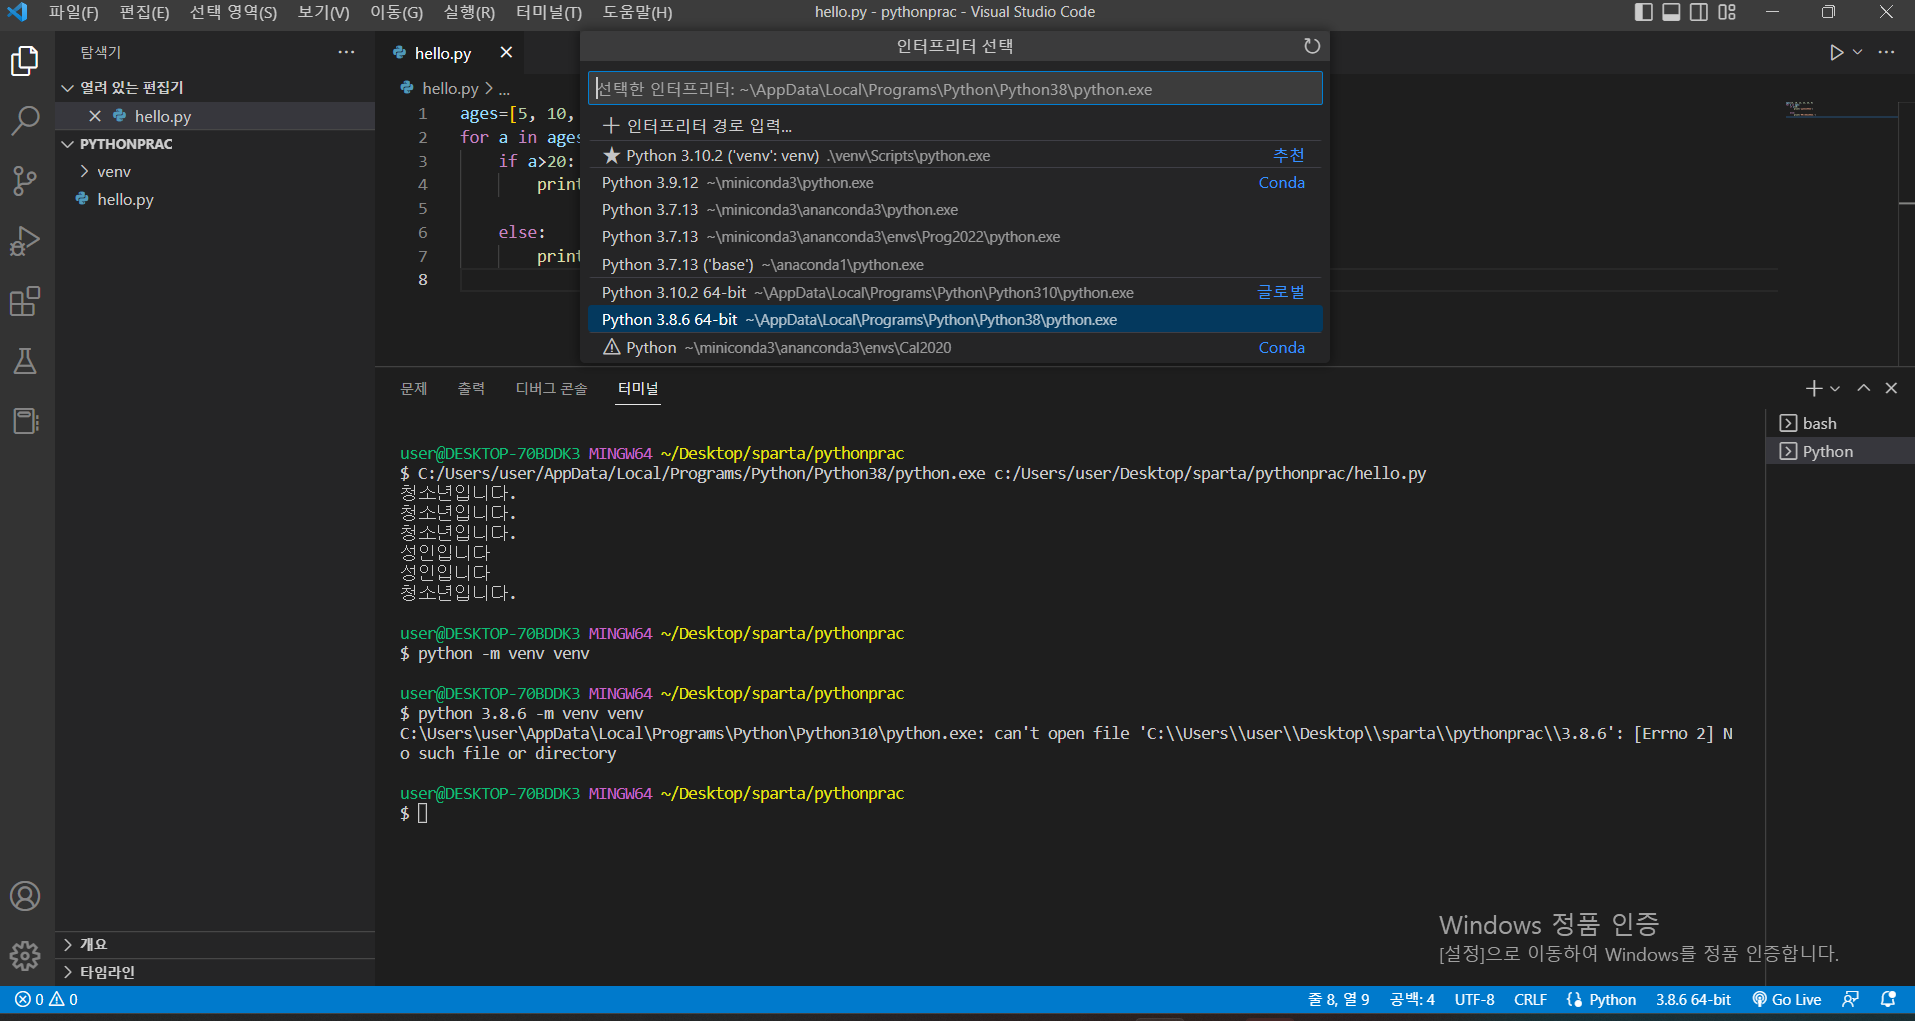Open the Source Control view icon
The image size is (1915, 1021).
(25, 181)
